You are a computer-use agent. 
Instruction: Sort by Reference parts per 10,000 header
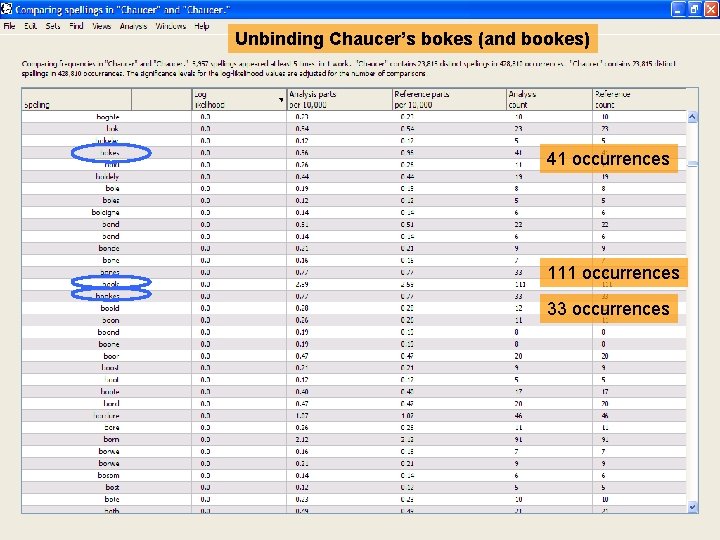click(x=449, y=99)
